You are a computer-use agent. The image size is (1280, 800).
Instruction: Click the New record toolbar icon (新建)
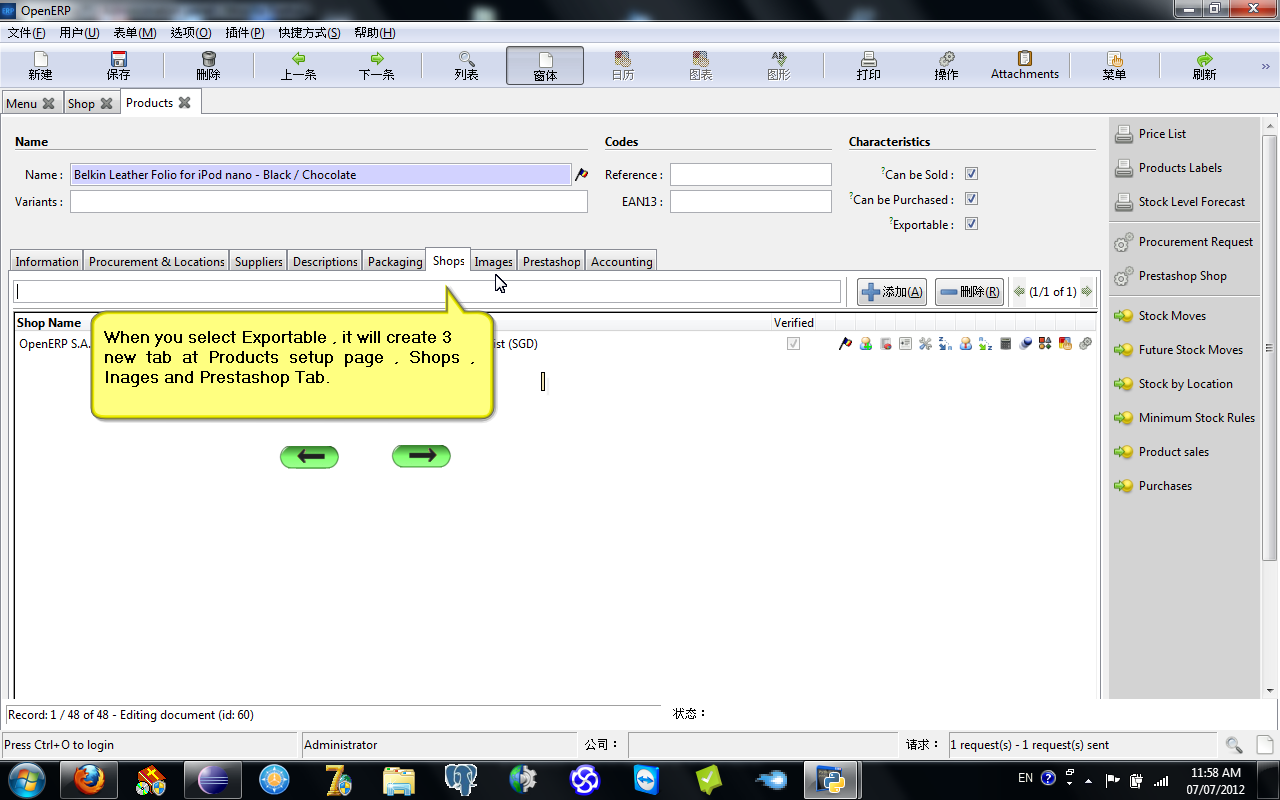pyautogui.click(x=40, y=66)
